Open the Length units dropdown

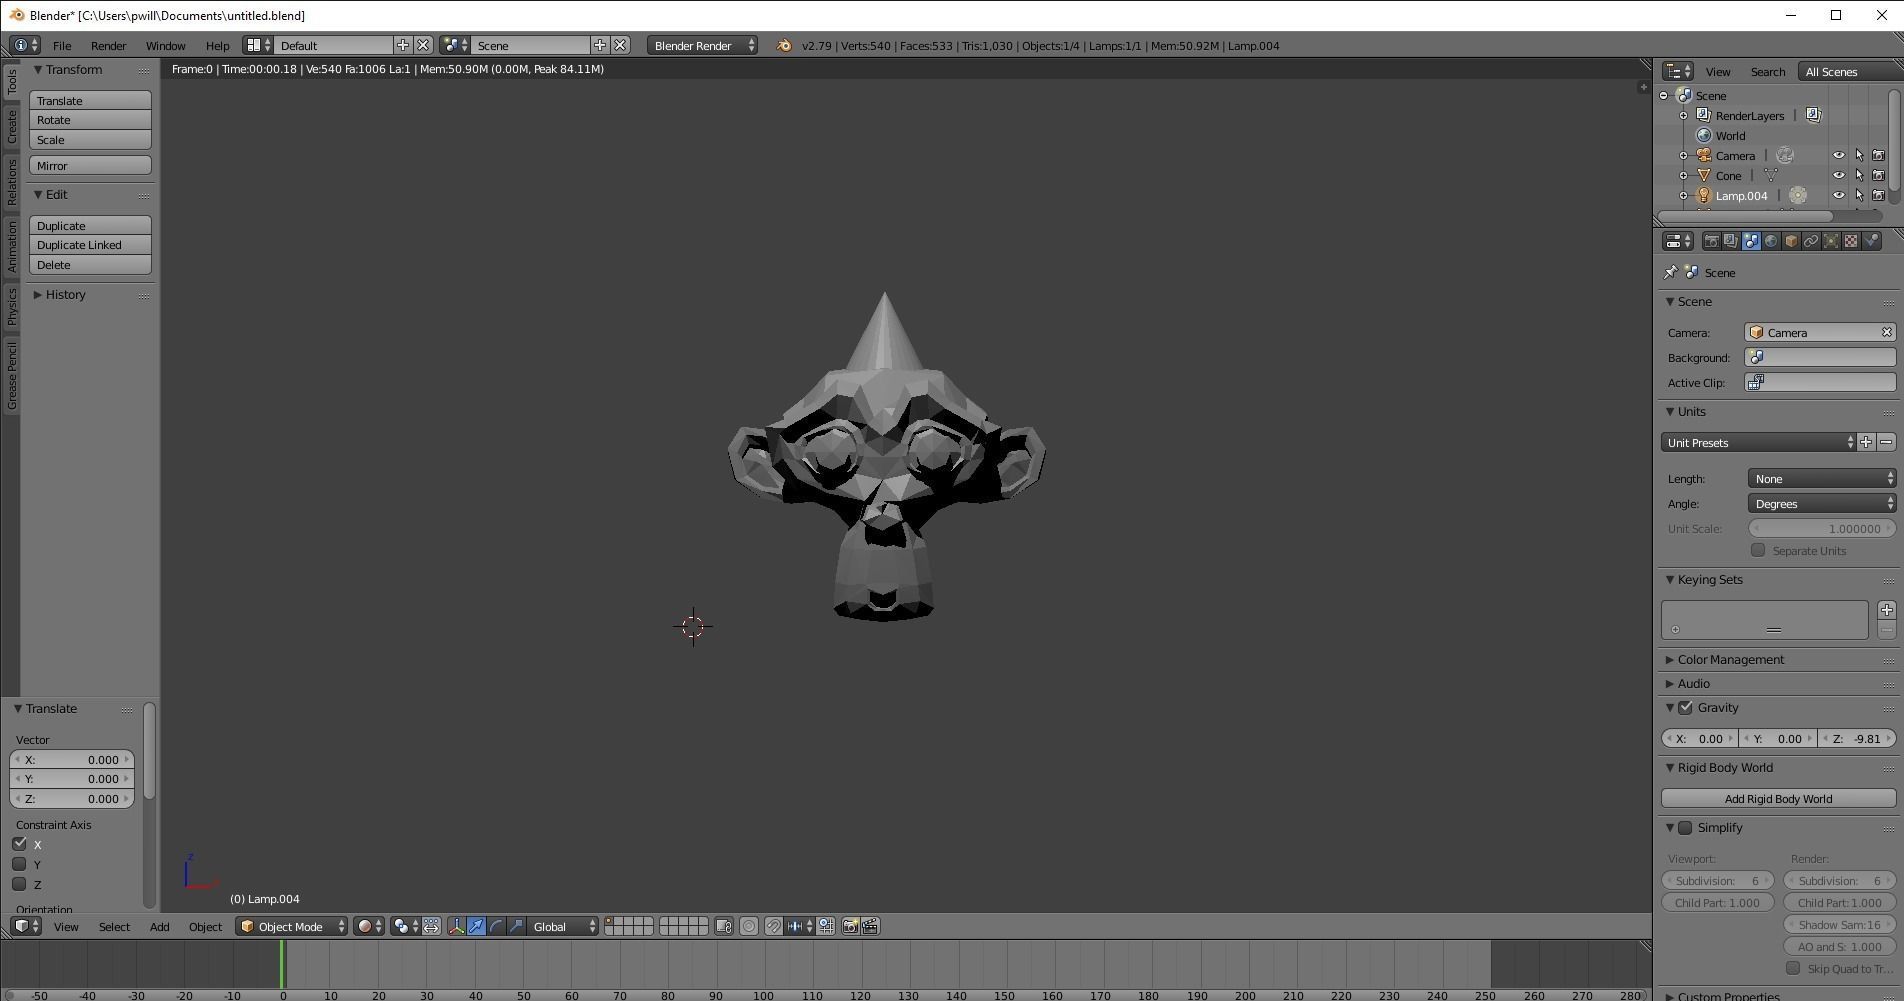click(x=1822, y=478)
